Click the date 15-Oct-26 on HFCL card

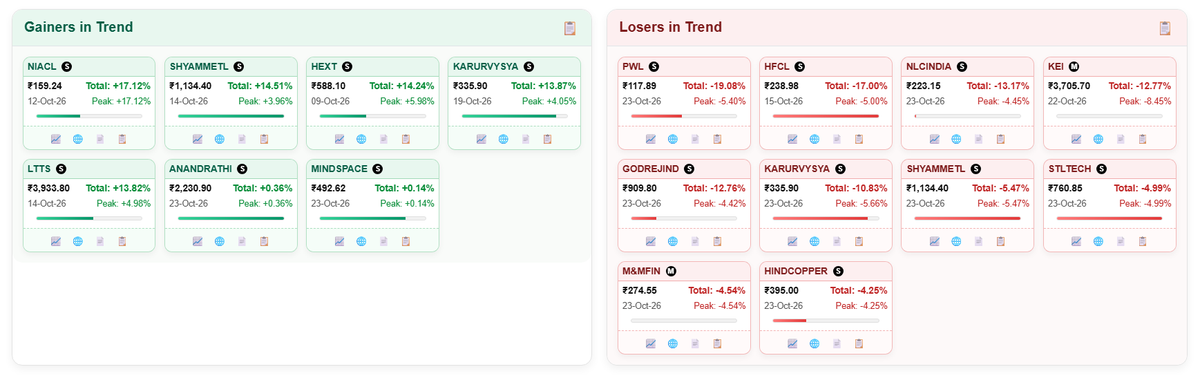click(783, 101)
